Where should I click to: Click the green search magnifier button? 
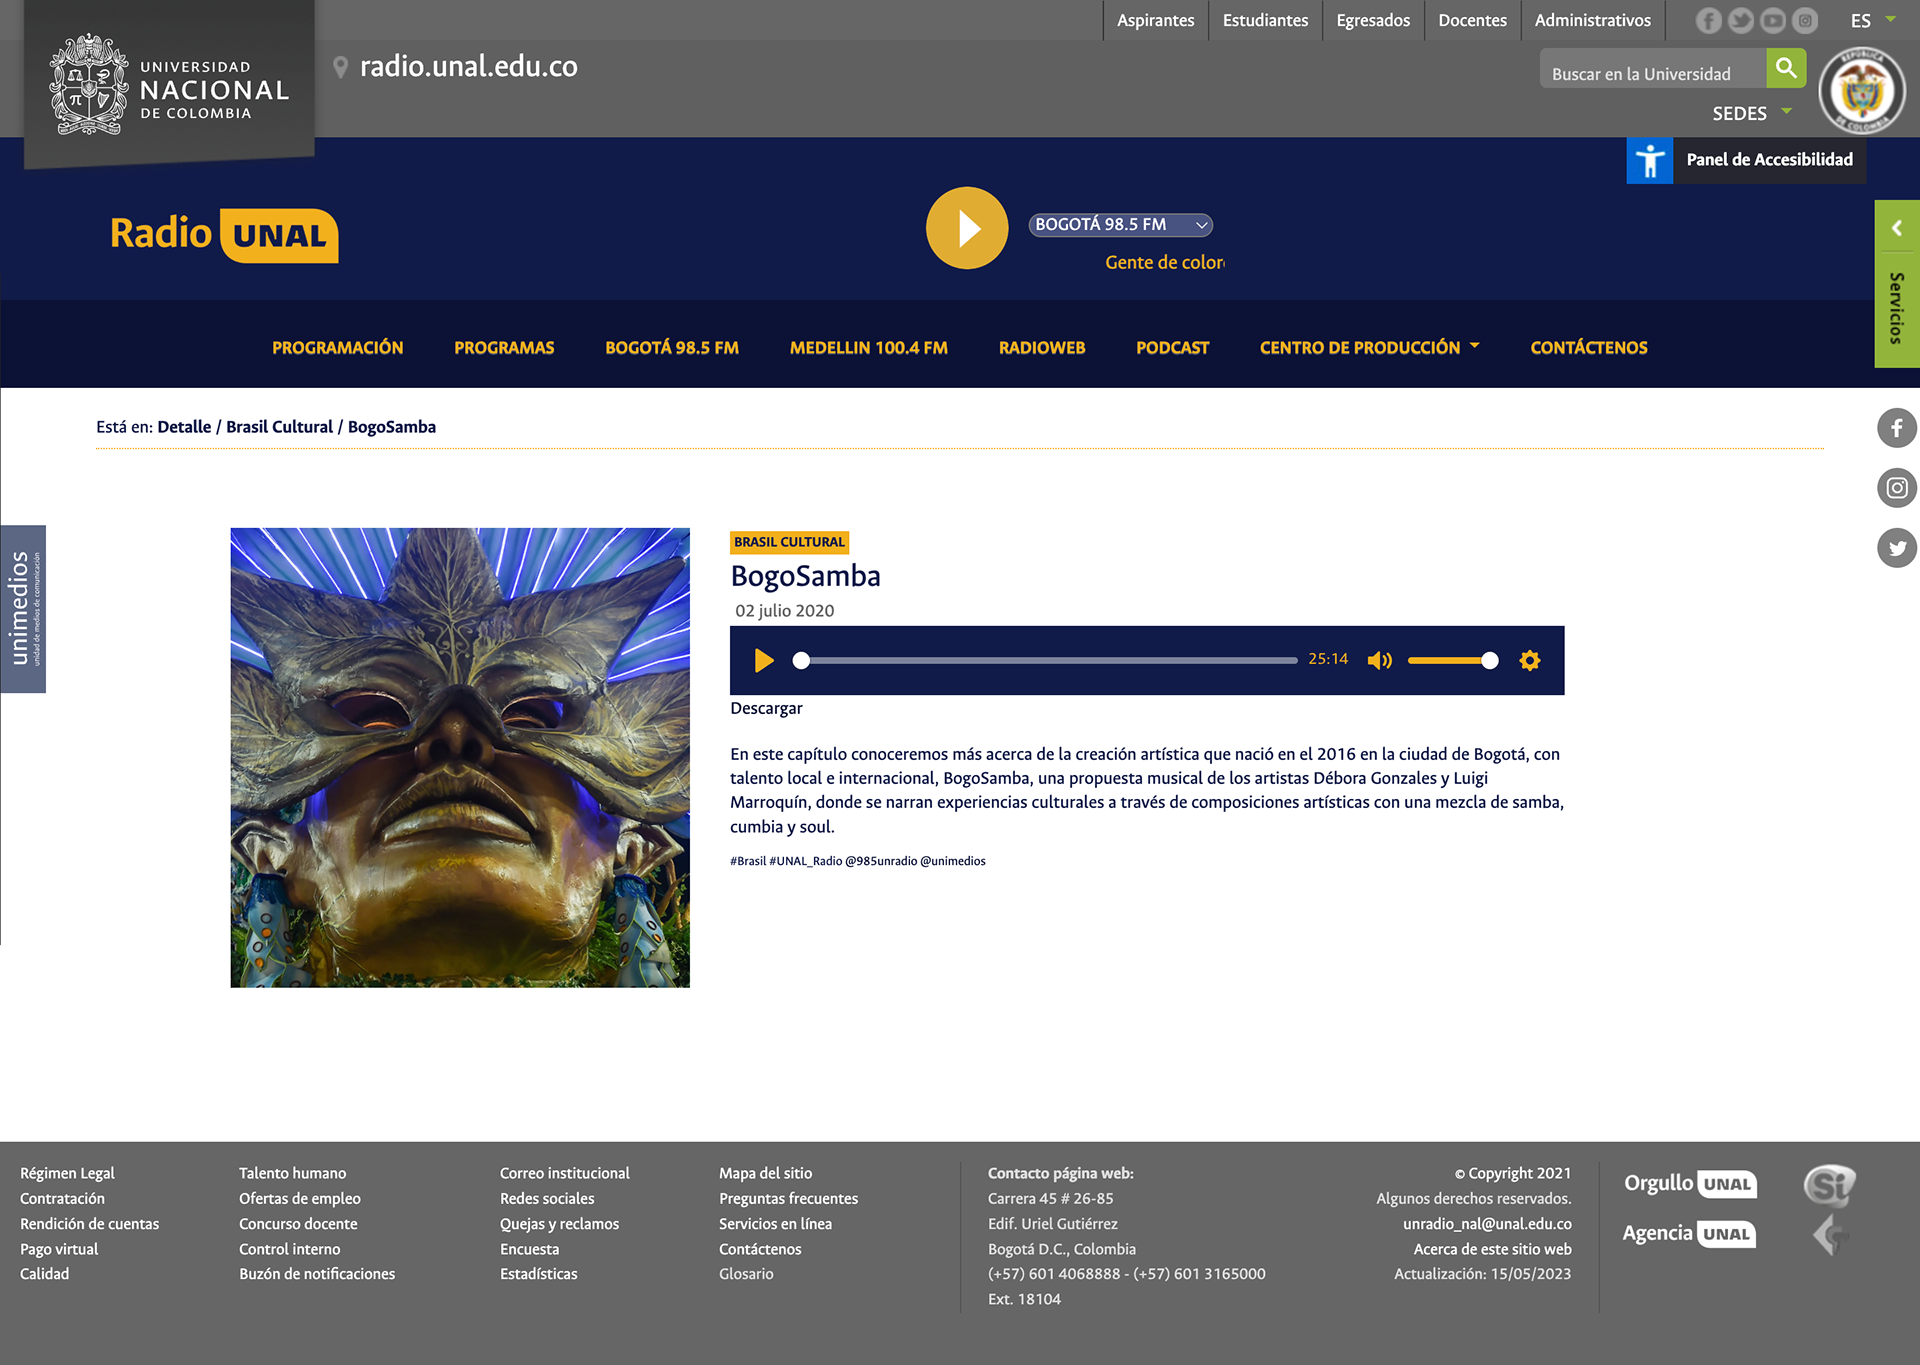1785,68
